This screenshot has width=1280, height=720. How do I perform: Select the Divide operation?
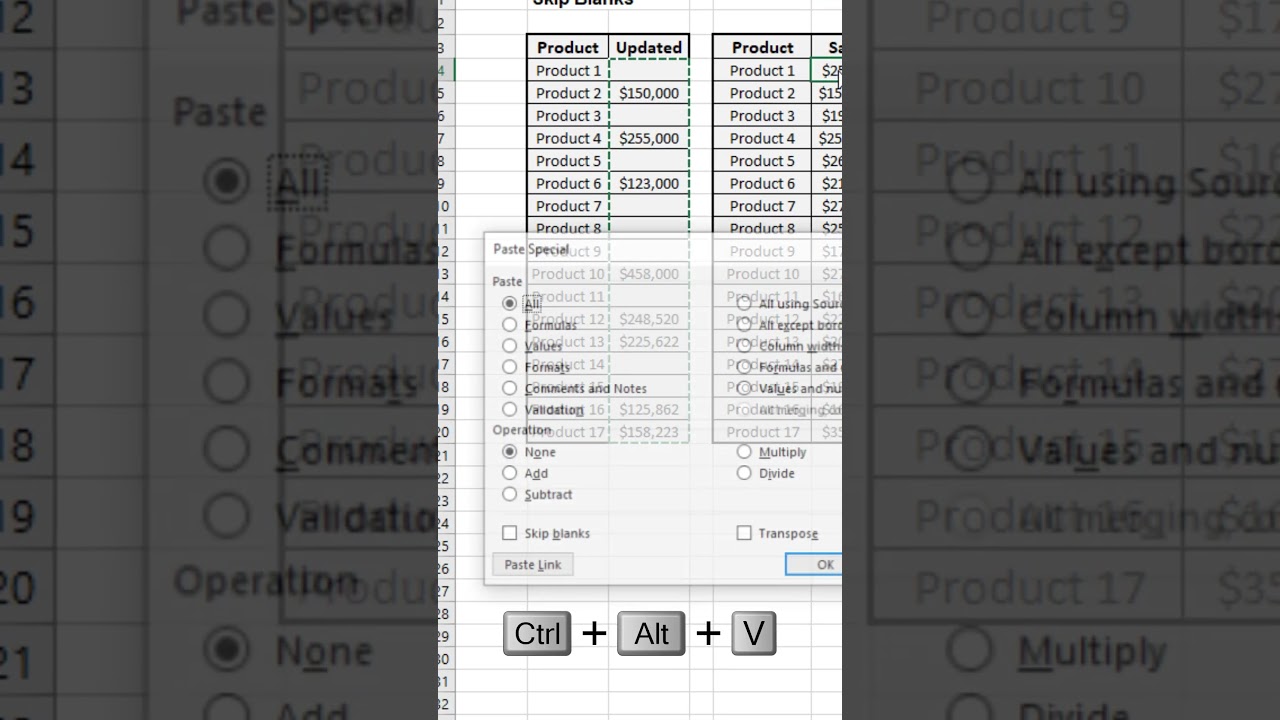click(744, 473)
